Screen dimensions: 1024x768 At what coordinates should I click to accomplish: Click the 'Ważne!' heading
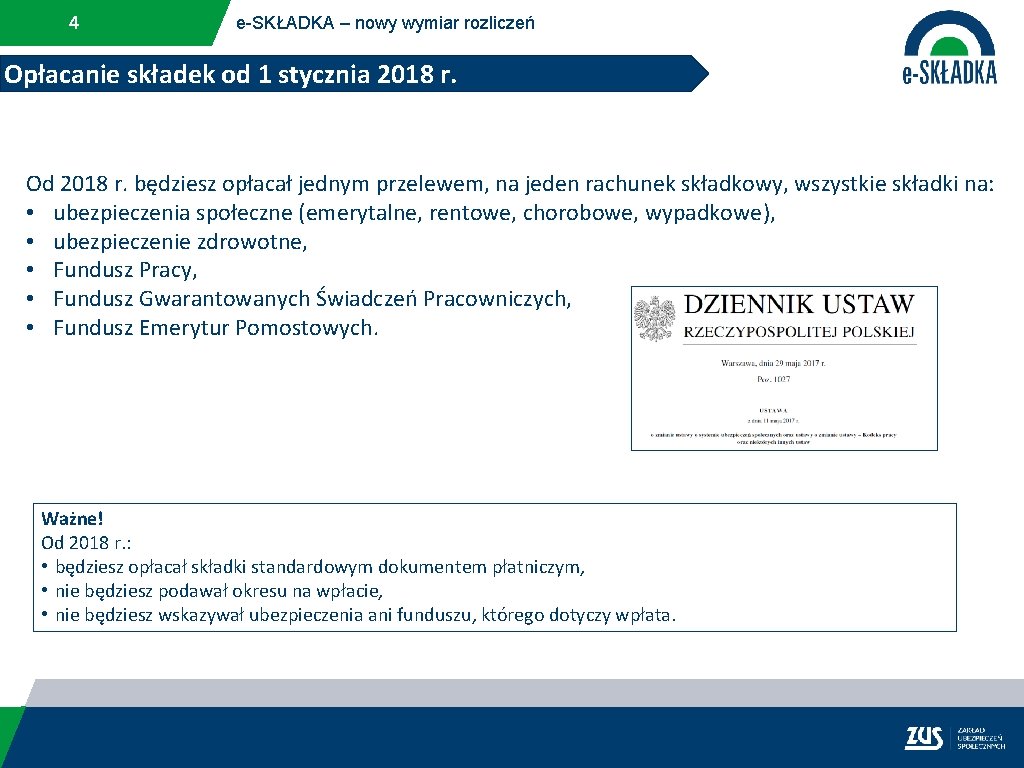[72, 519]
